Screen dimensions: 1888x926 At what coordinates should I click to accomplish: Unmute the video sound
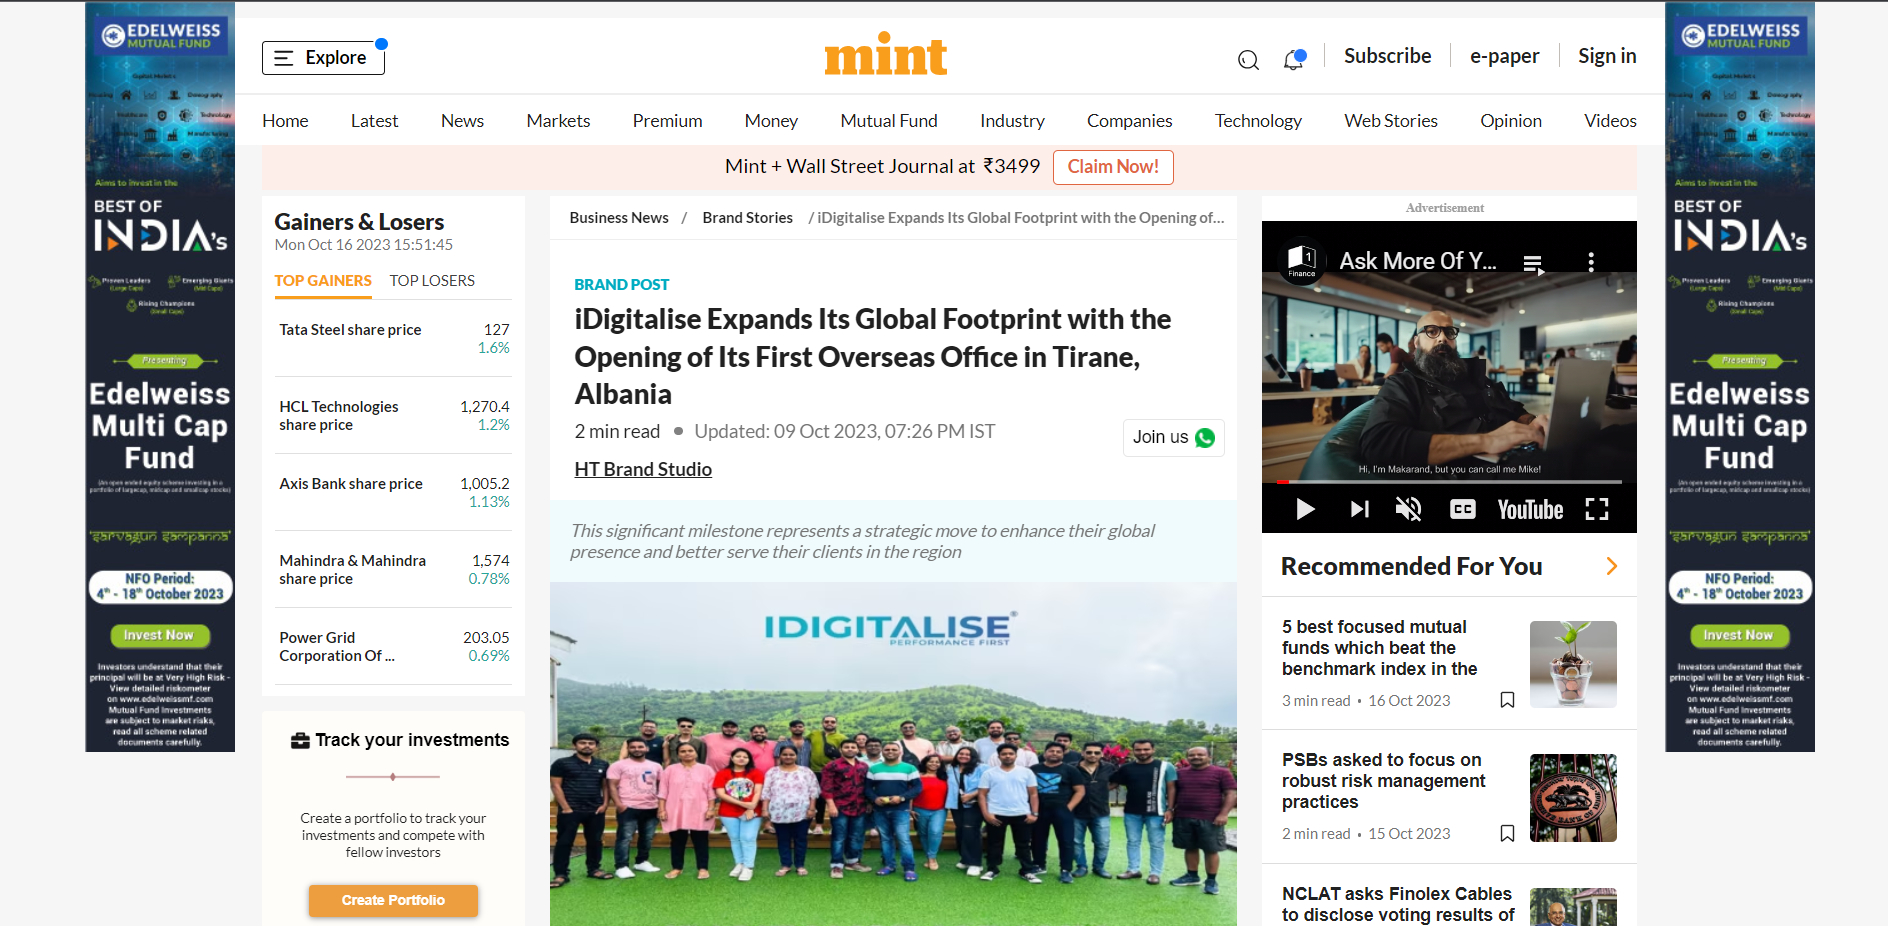(x=1408, y=509)
